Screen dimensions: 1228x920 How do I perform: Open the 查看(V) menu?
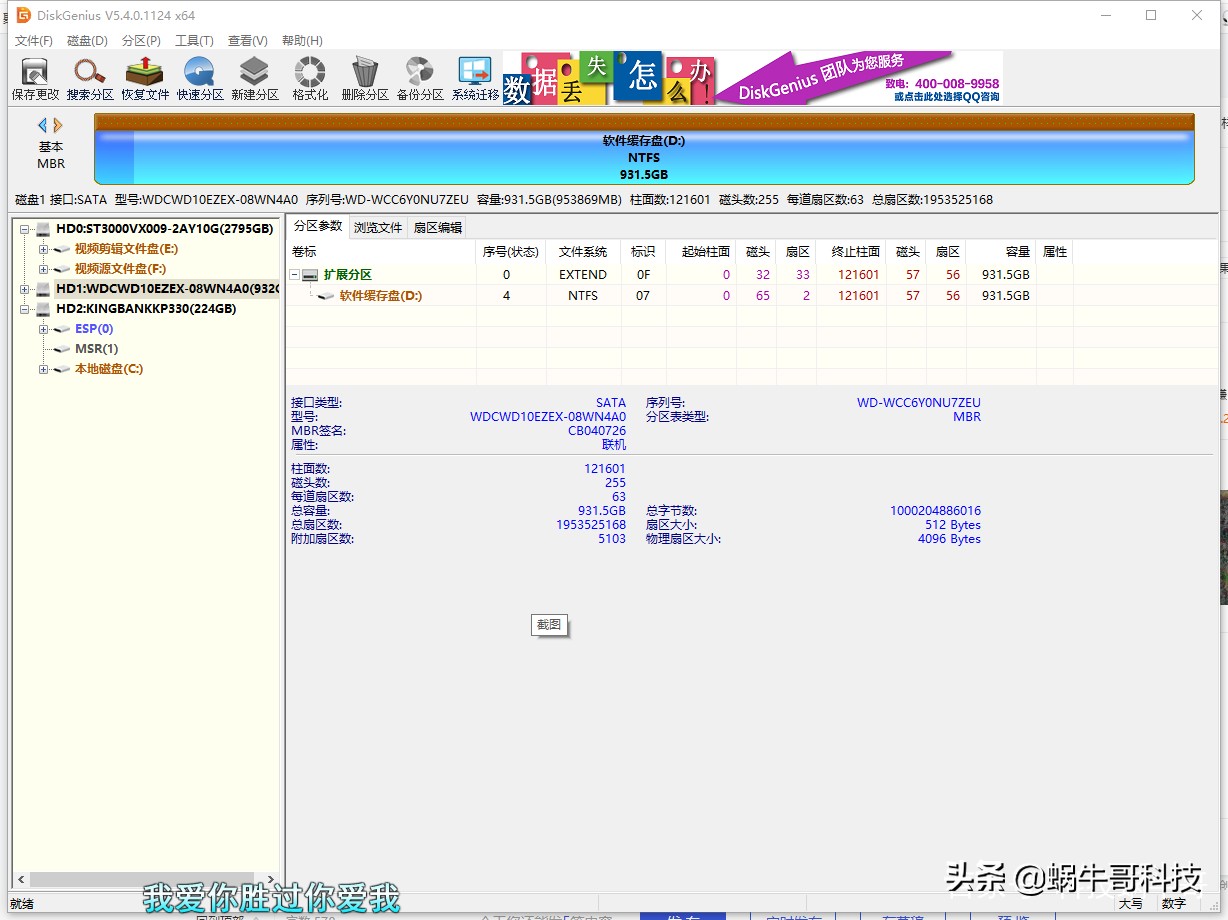(247, 41)
